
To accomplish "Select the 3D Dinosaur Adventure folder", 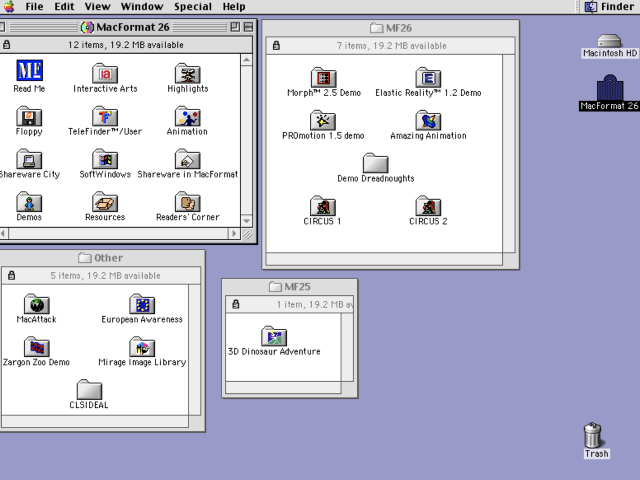I will coord(274,336).
